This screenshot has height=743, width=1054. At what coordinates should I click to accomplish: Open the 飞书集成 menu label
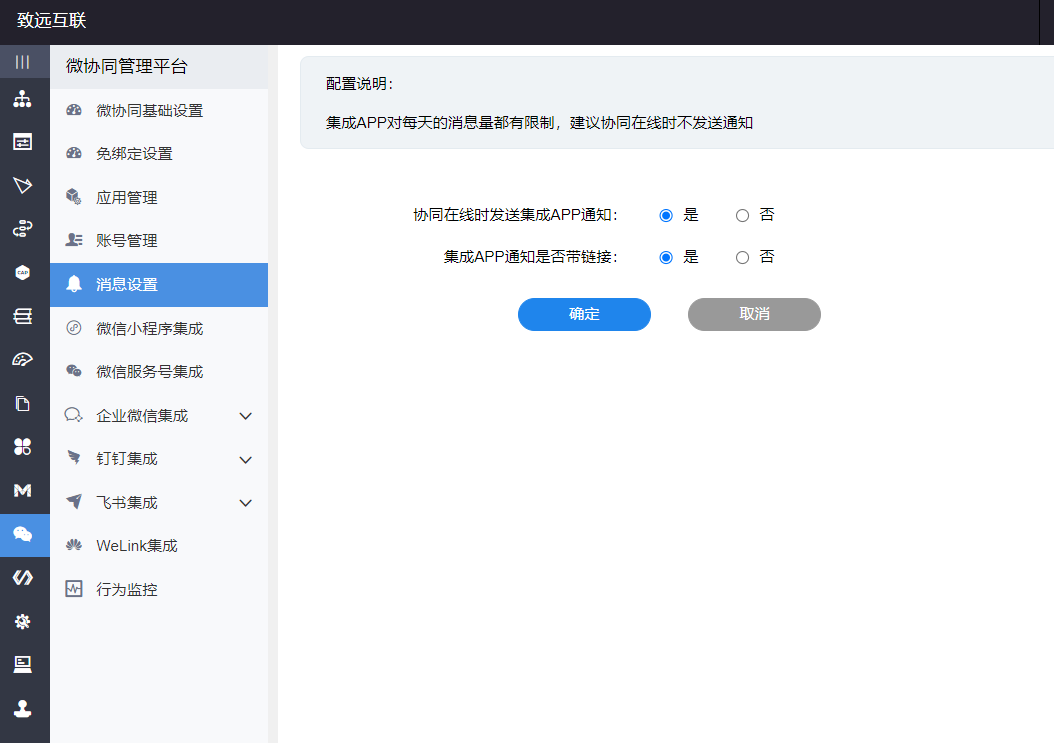(126, 502)
